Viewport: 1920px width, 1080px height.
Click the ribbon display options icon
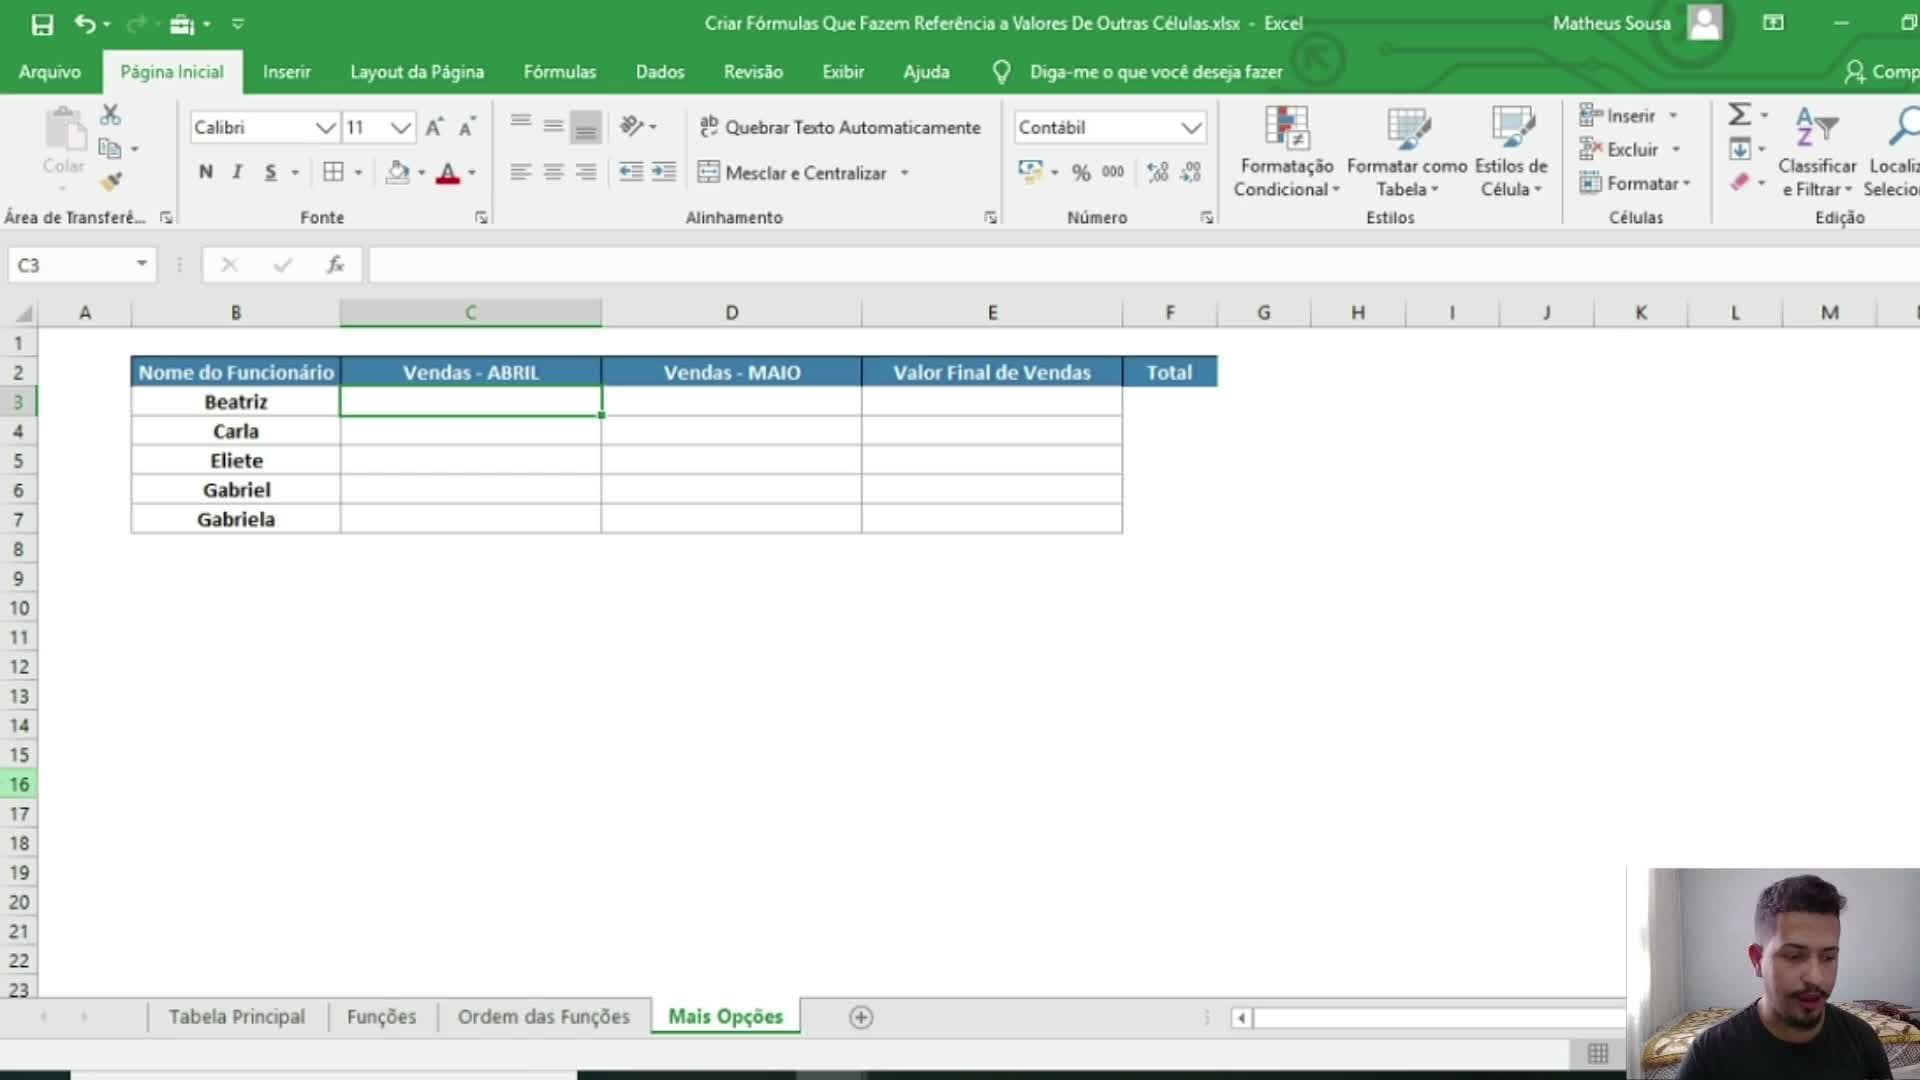click(1773, 23)
